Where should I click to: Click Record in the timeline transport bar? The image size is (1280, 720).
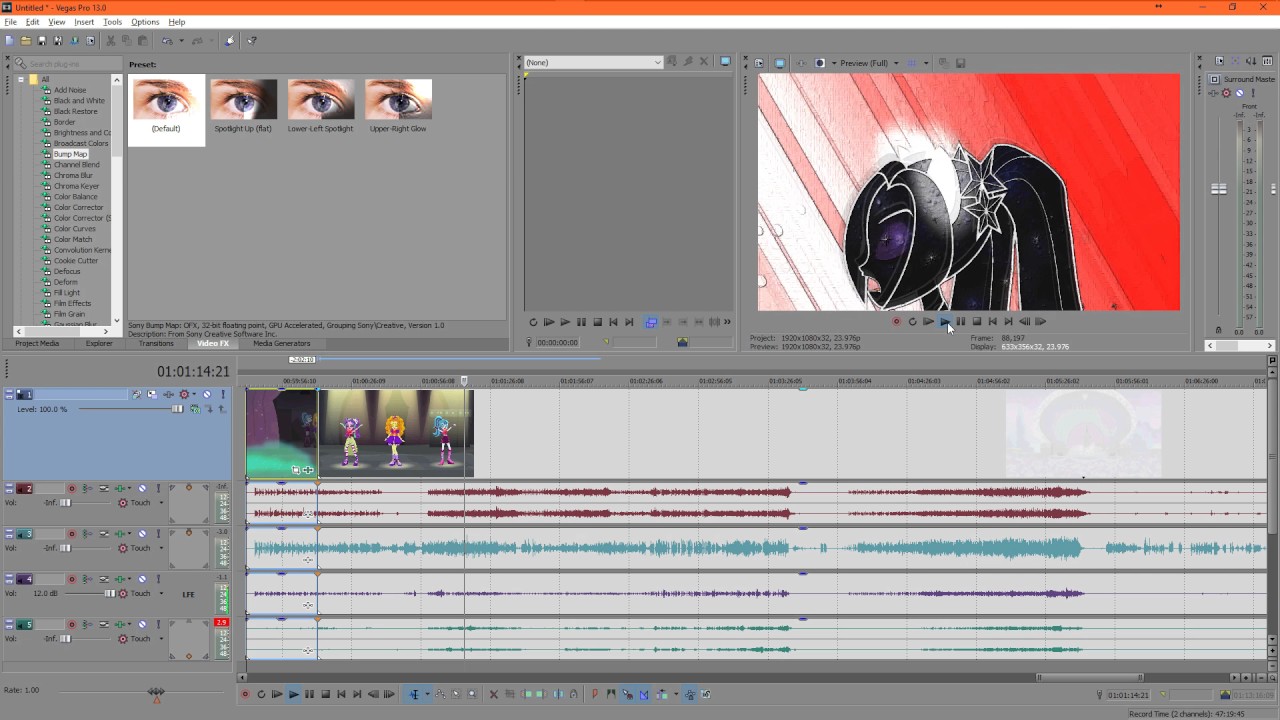[x=245, y=694]
